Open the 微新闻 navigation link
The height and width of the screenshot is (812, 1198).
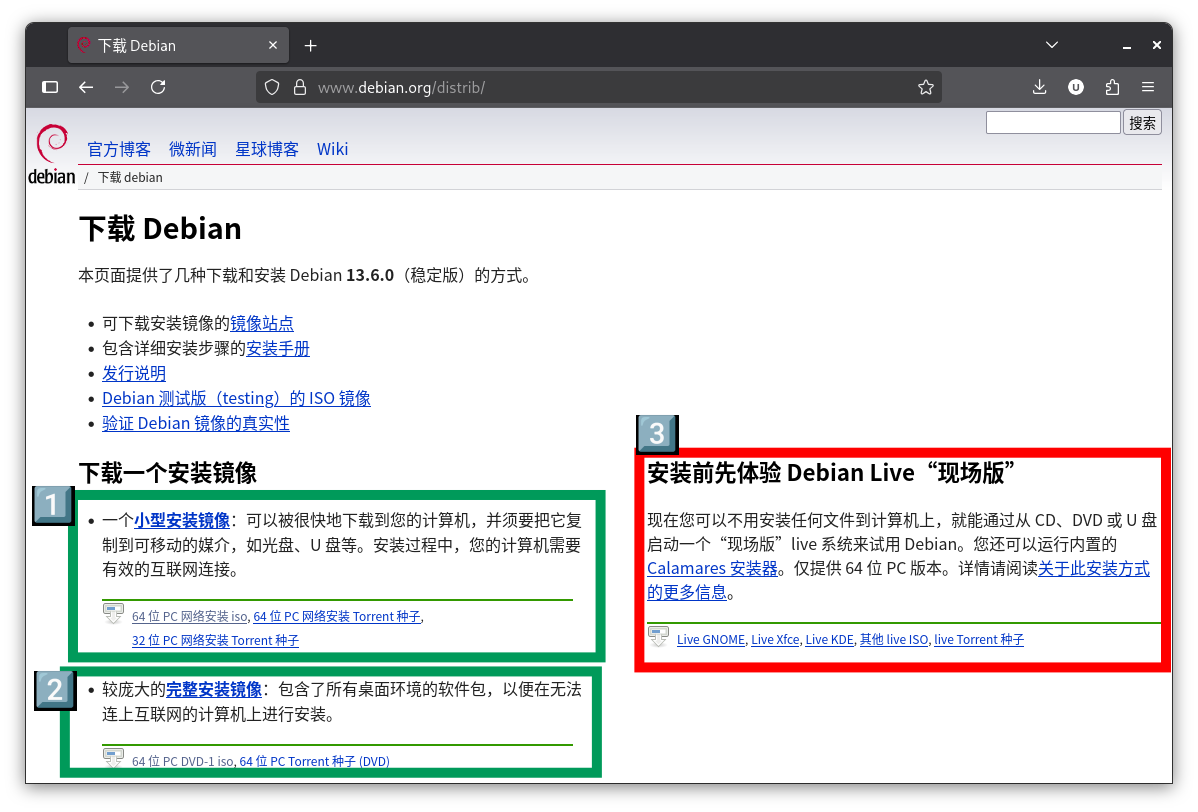coord(193,149)
